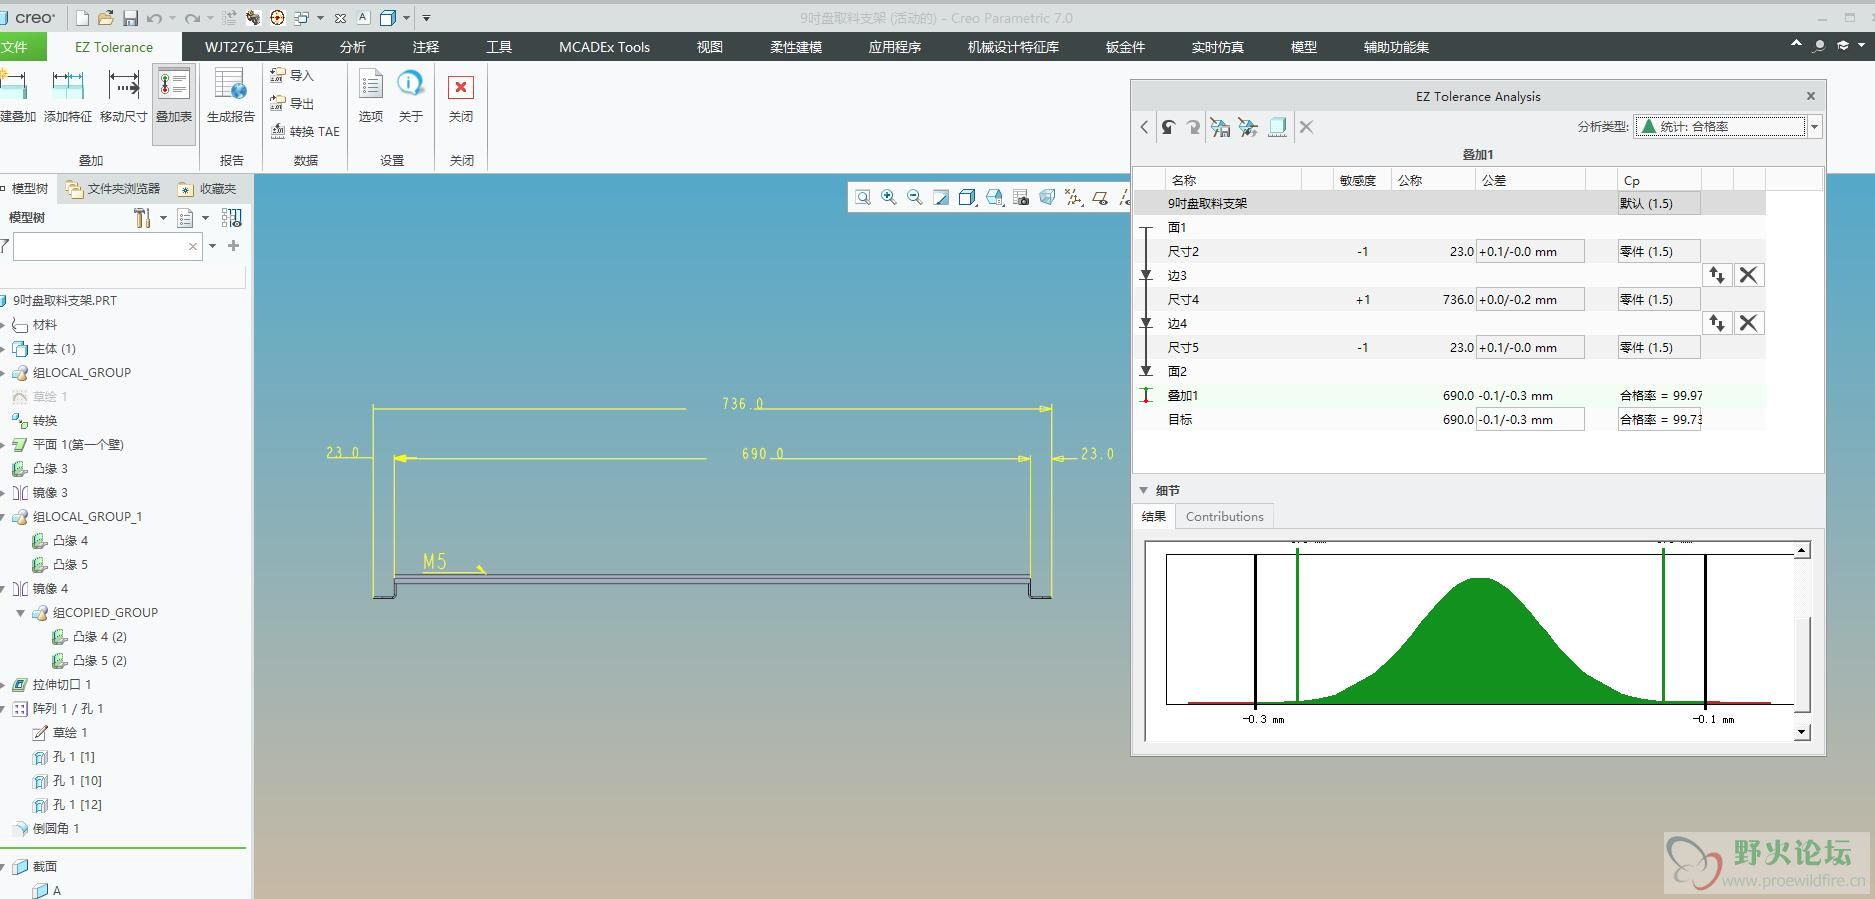Viewport: 1875px width, 899px height.
Task: Open model tree settings hammer icon
Action: click(x=142, y=218)
